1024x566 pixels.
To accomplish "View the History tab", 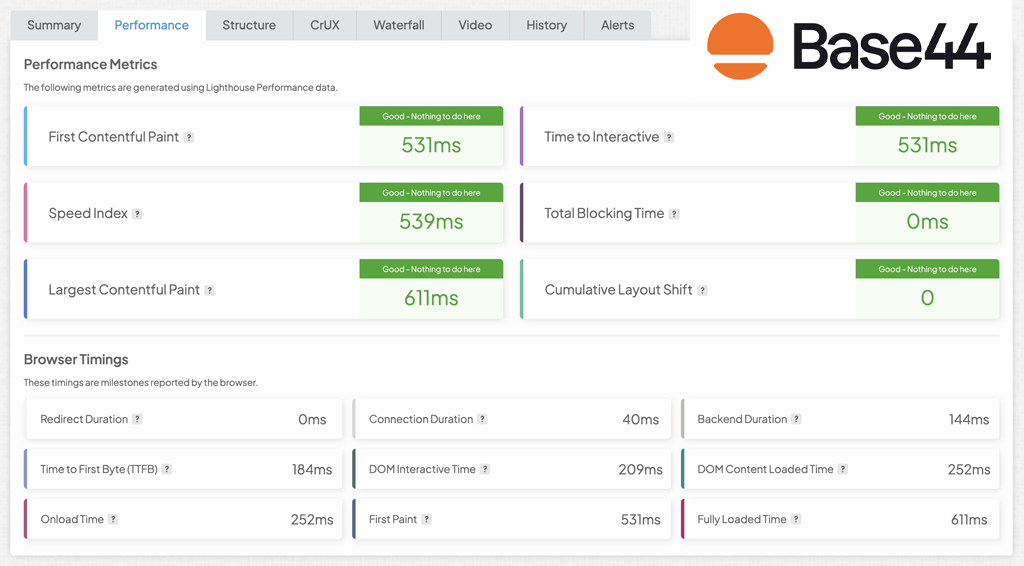I will pyautogui.click(x=547, y=25).
